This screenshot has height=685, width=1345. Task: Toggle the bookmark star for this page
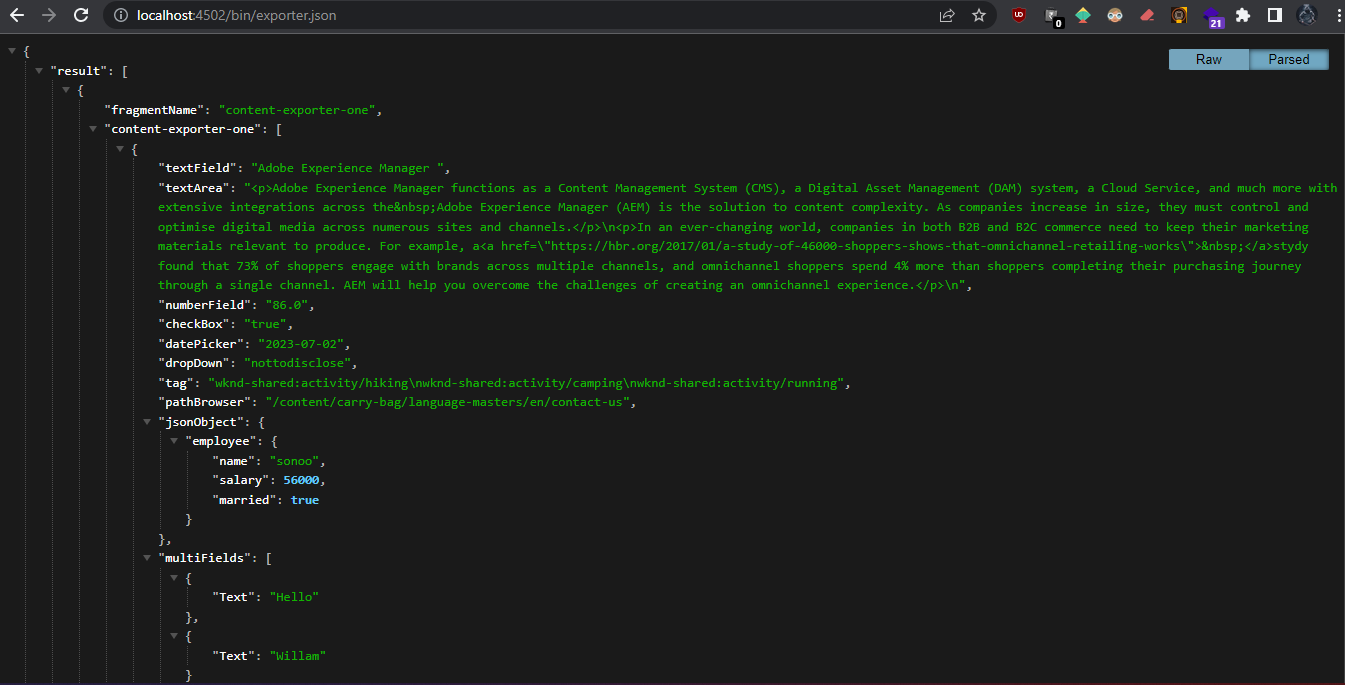[979, 15]
